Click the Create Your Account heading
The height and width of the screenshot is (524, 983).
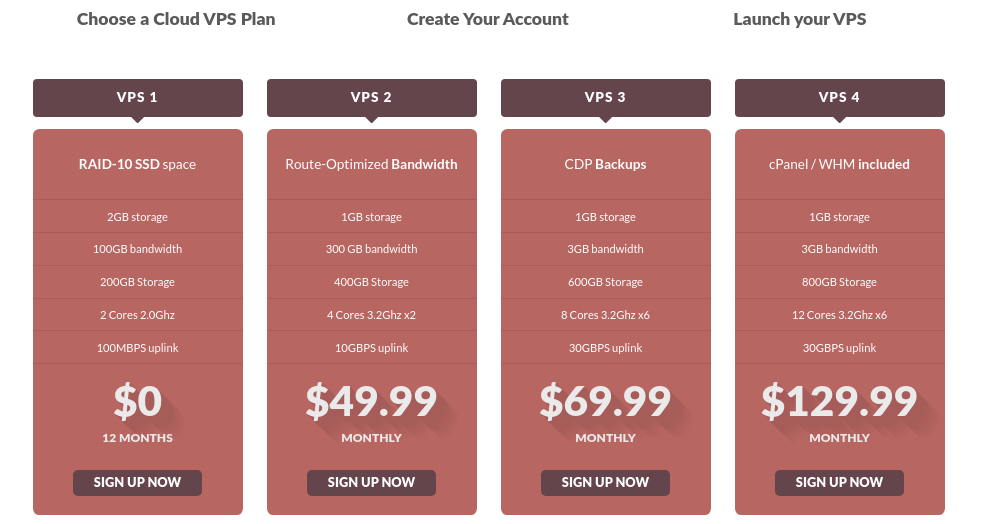(x=488, y=19)
